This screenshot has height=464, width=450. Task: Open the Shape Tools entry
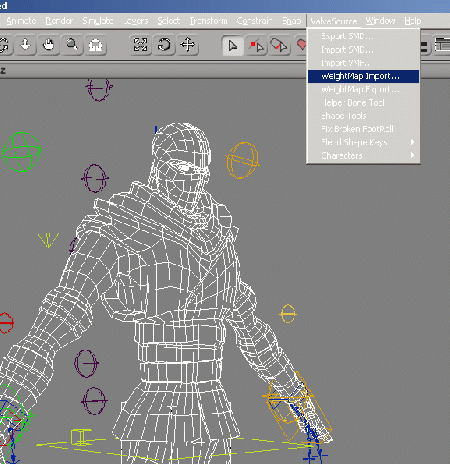[363, 116]
